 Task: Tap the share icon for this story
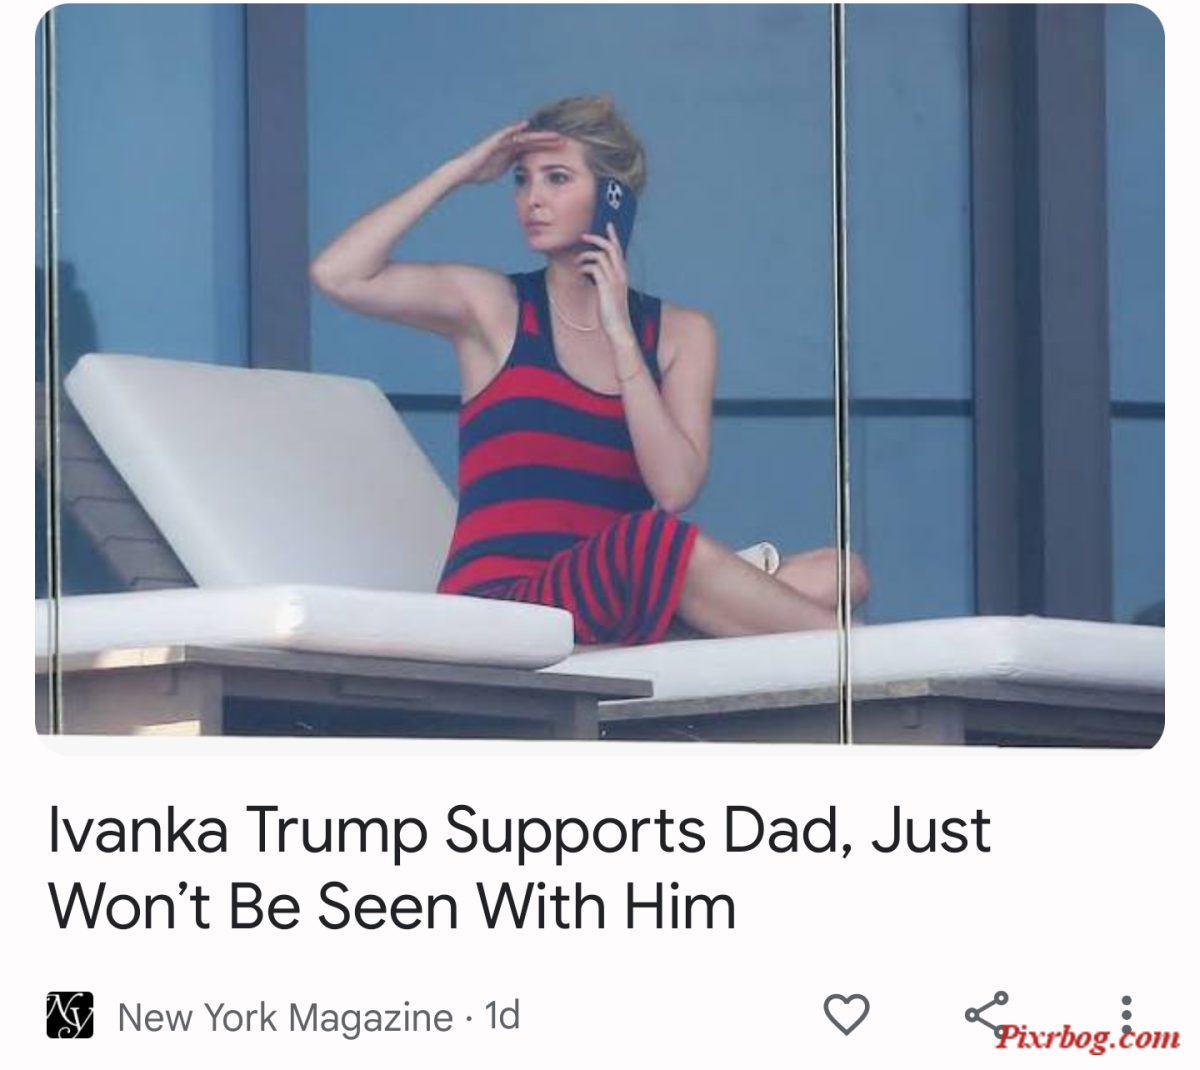click(x=986, y=1013)
